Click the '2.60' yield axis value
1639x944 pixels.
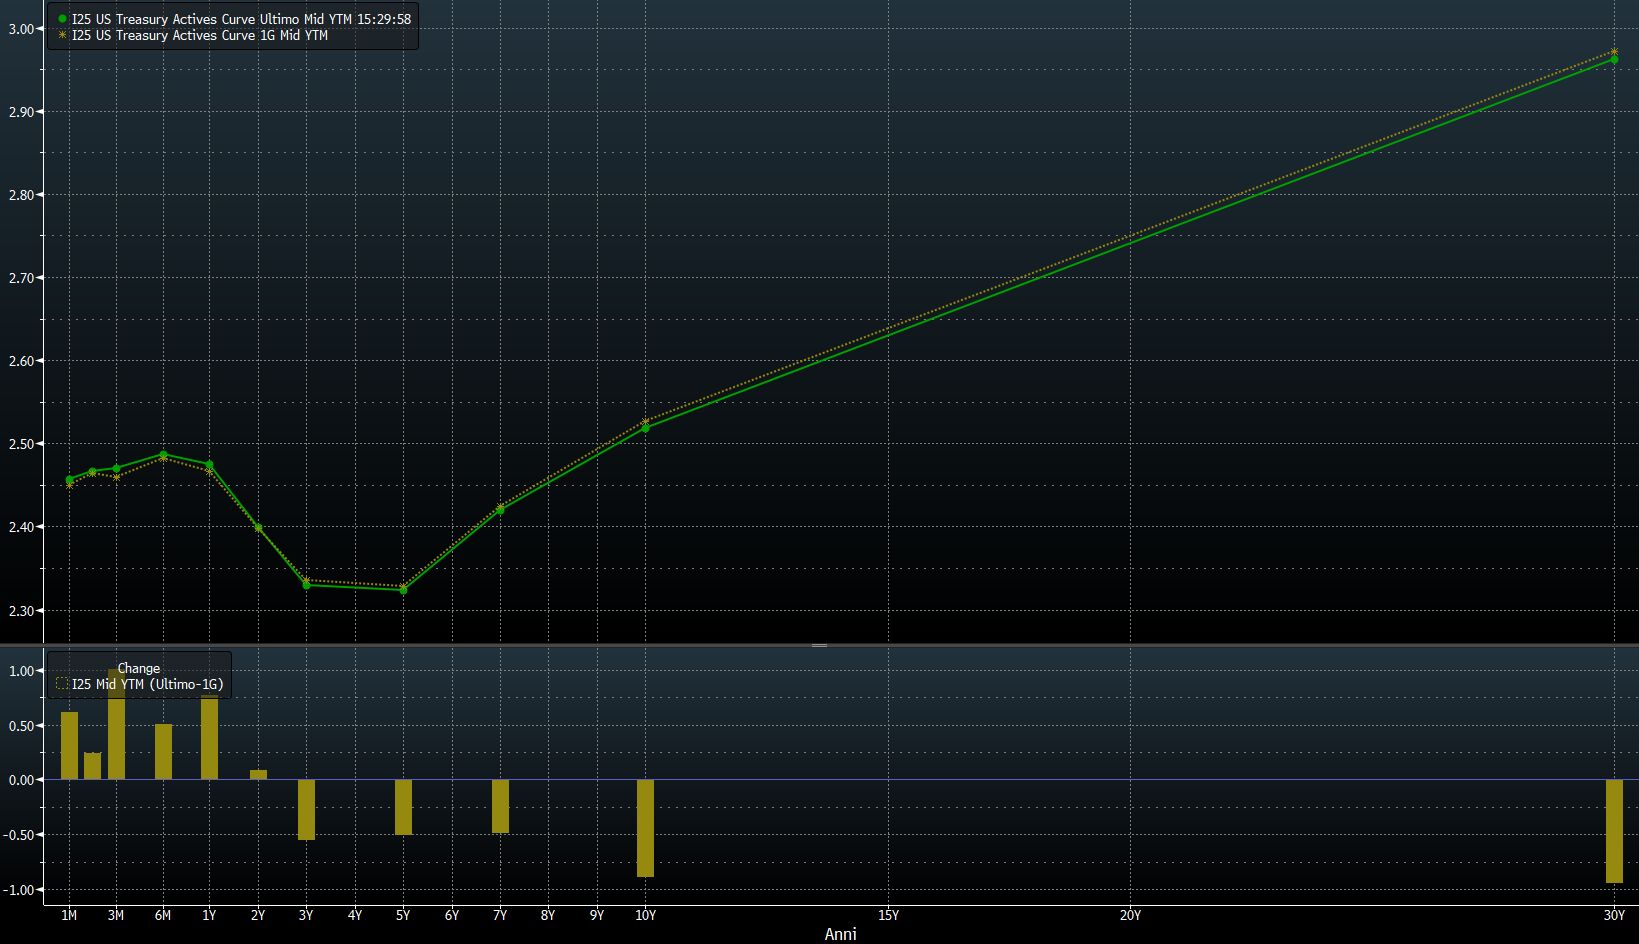pos(21,361)
